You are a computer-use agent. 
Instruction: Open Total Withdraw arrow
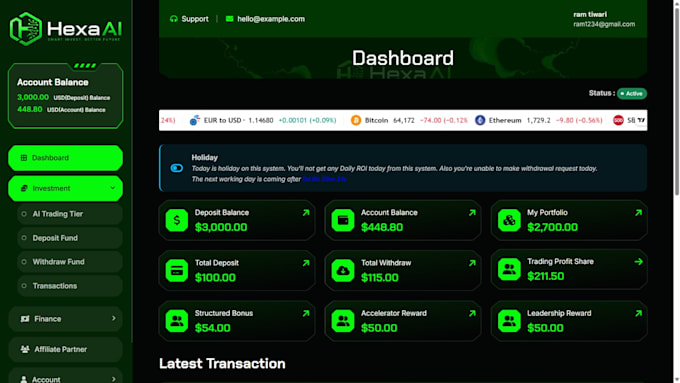pos(472,263)
